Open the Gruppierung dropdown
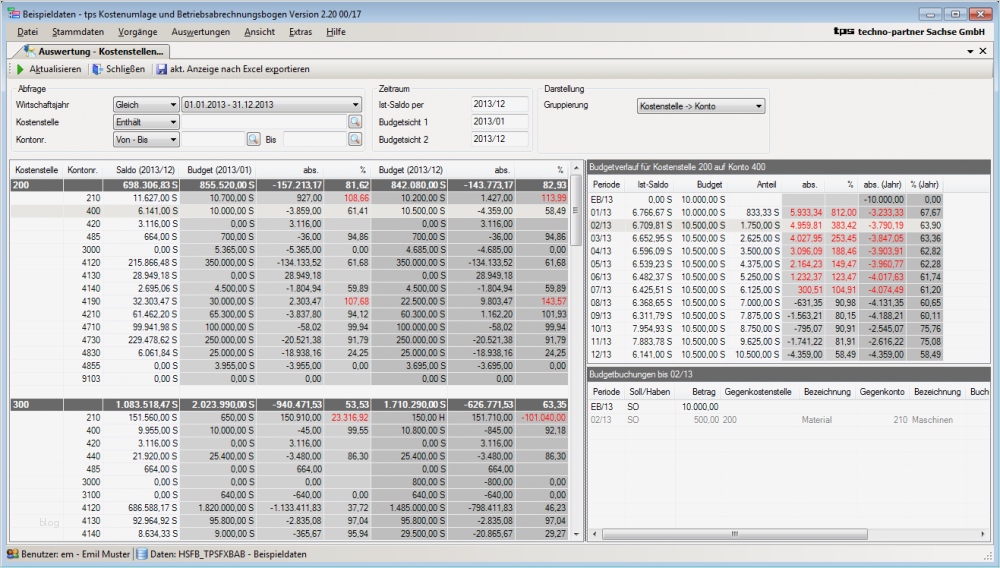Image resolution: width=1000 pixels, height=568 pixels. pyautogui.click(x=700, y=105)
